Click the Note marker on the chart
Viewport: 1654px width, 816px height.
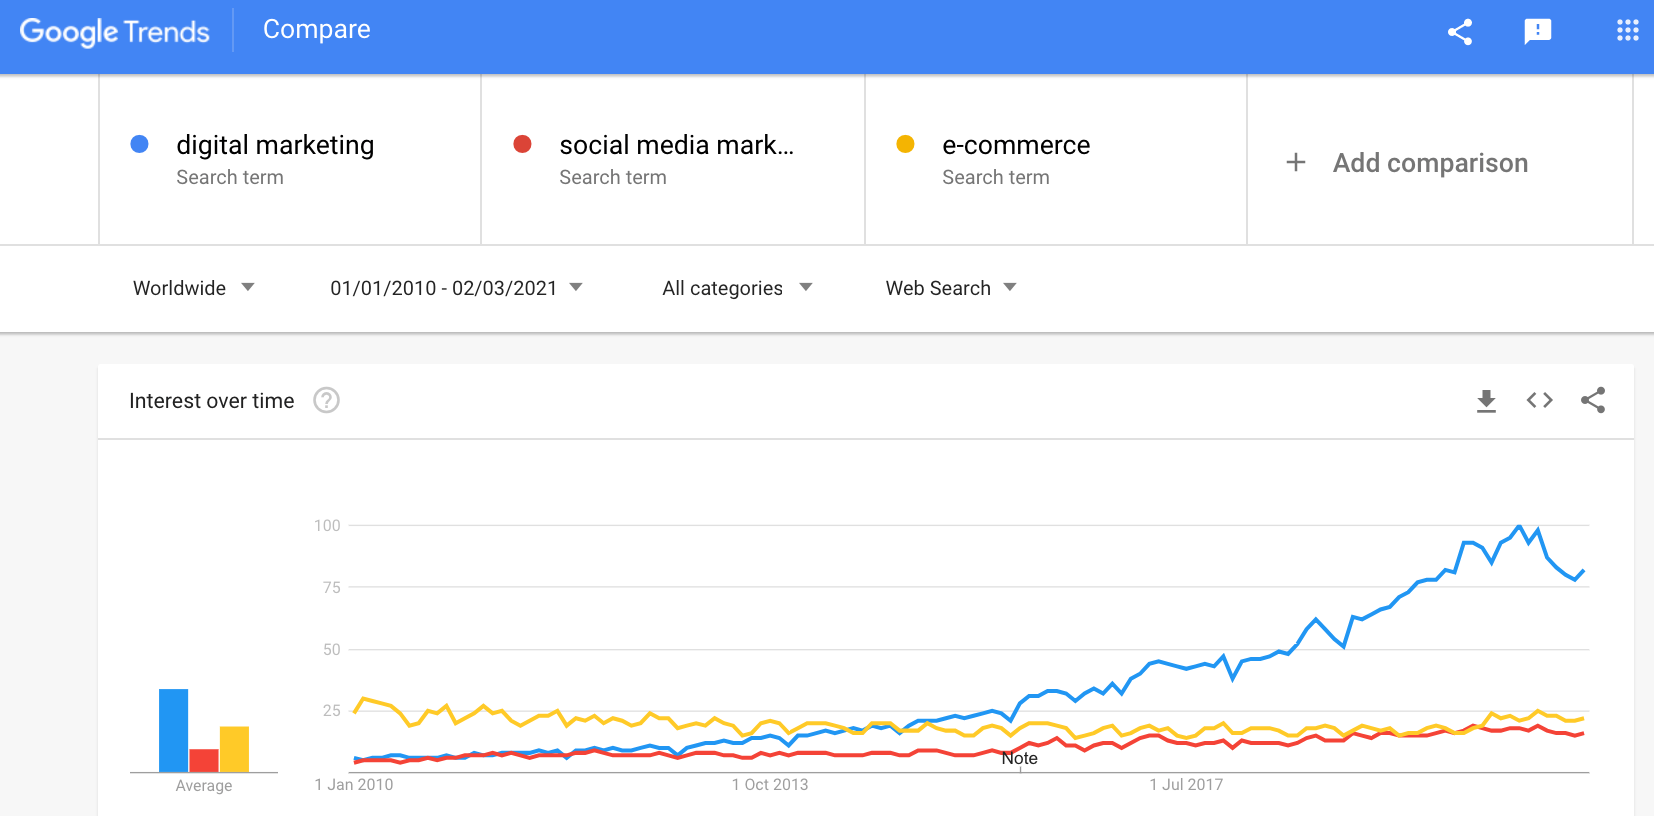1020,759
